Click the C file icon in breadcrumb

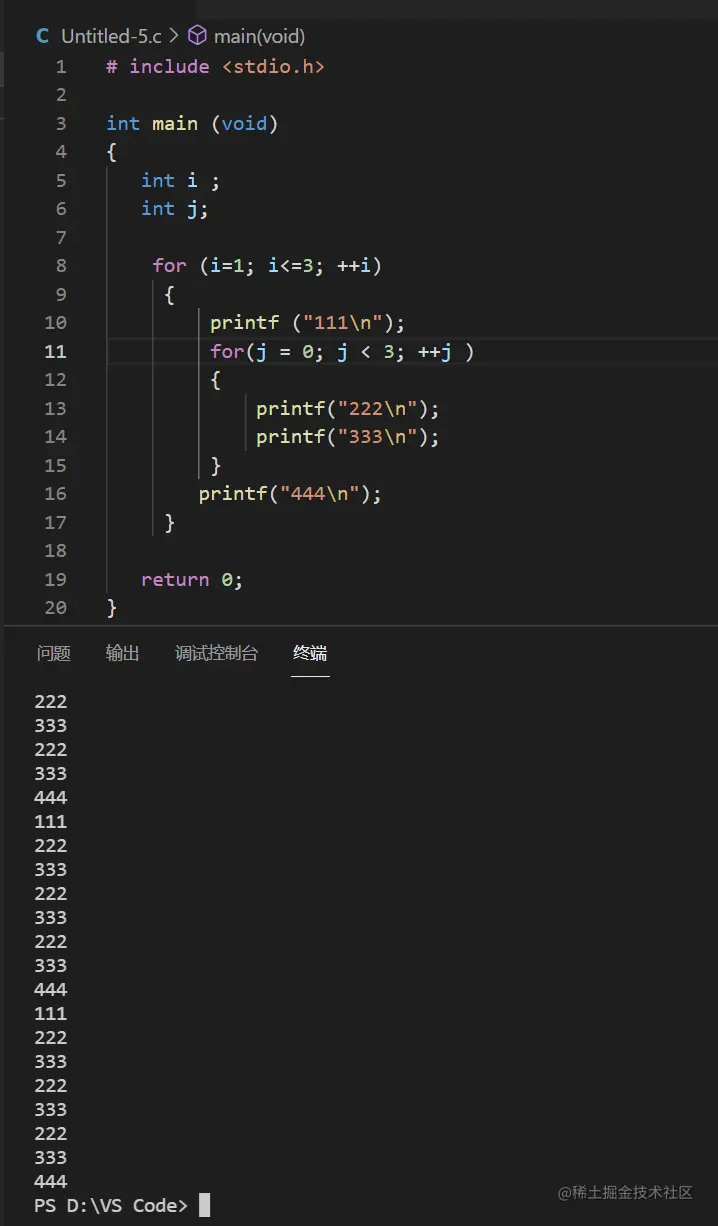point(42,36)
